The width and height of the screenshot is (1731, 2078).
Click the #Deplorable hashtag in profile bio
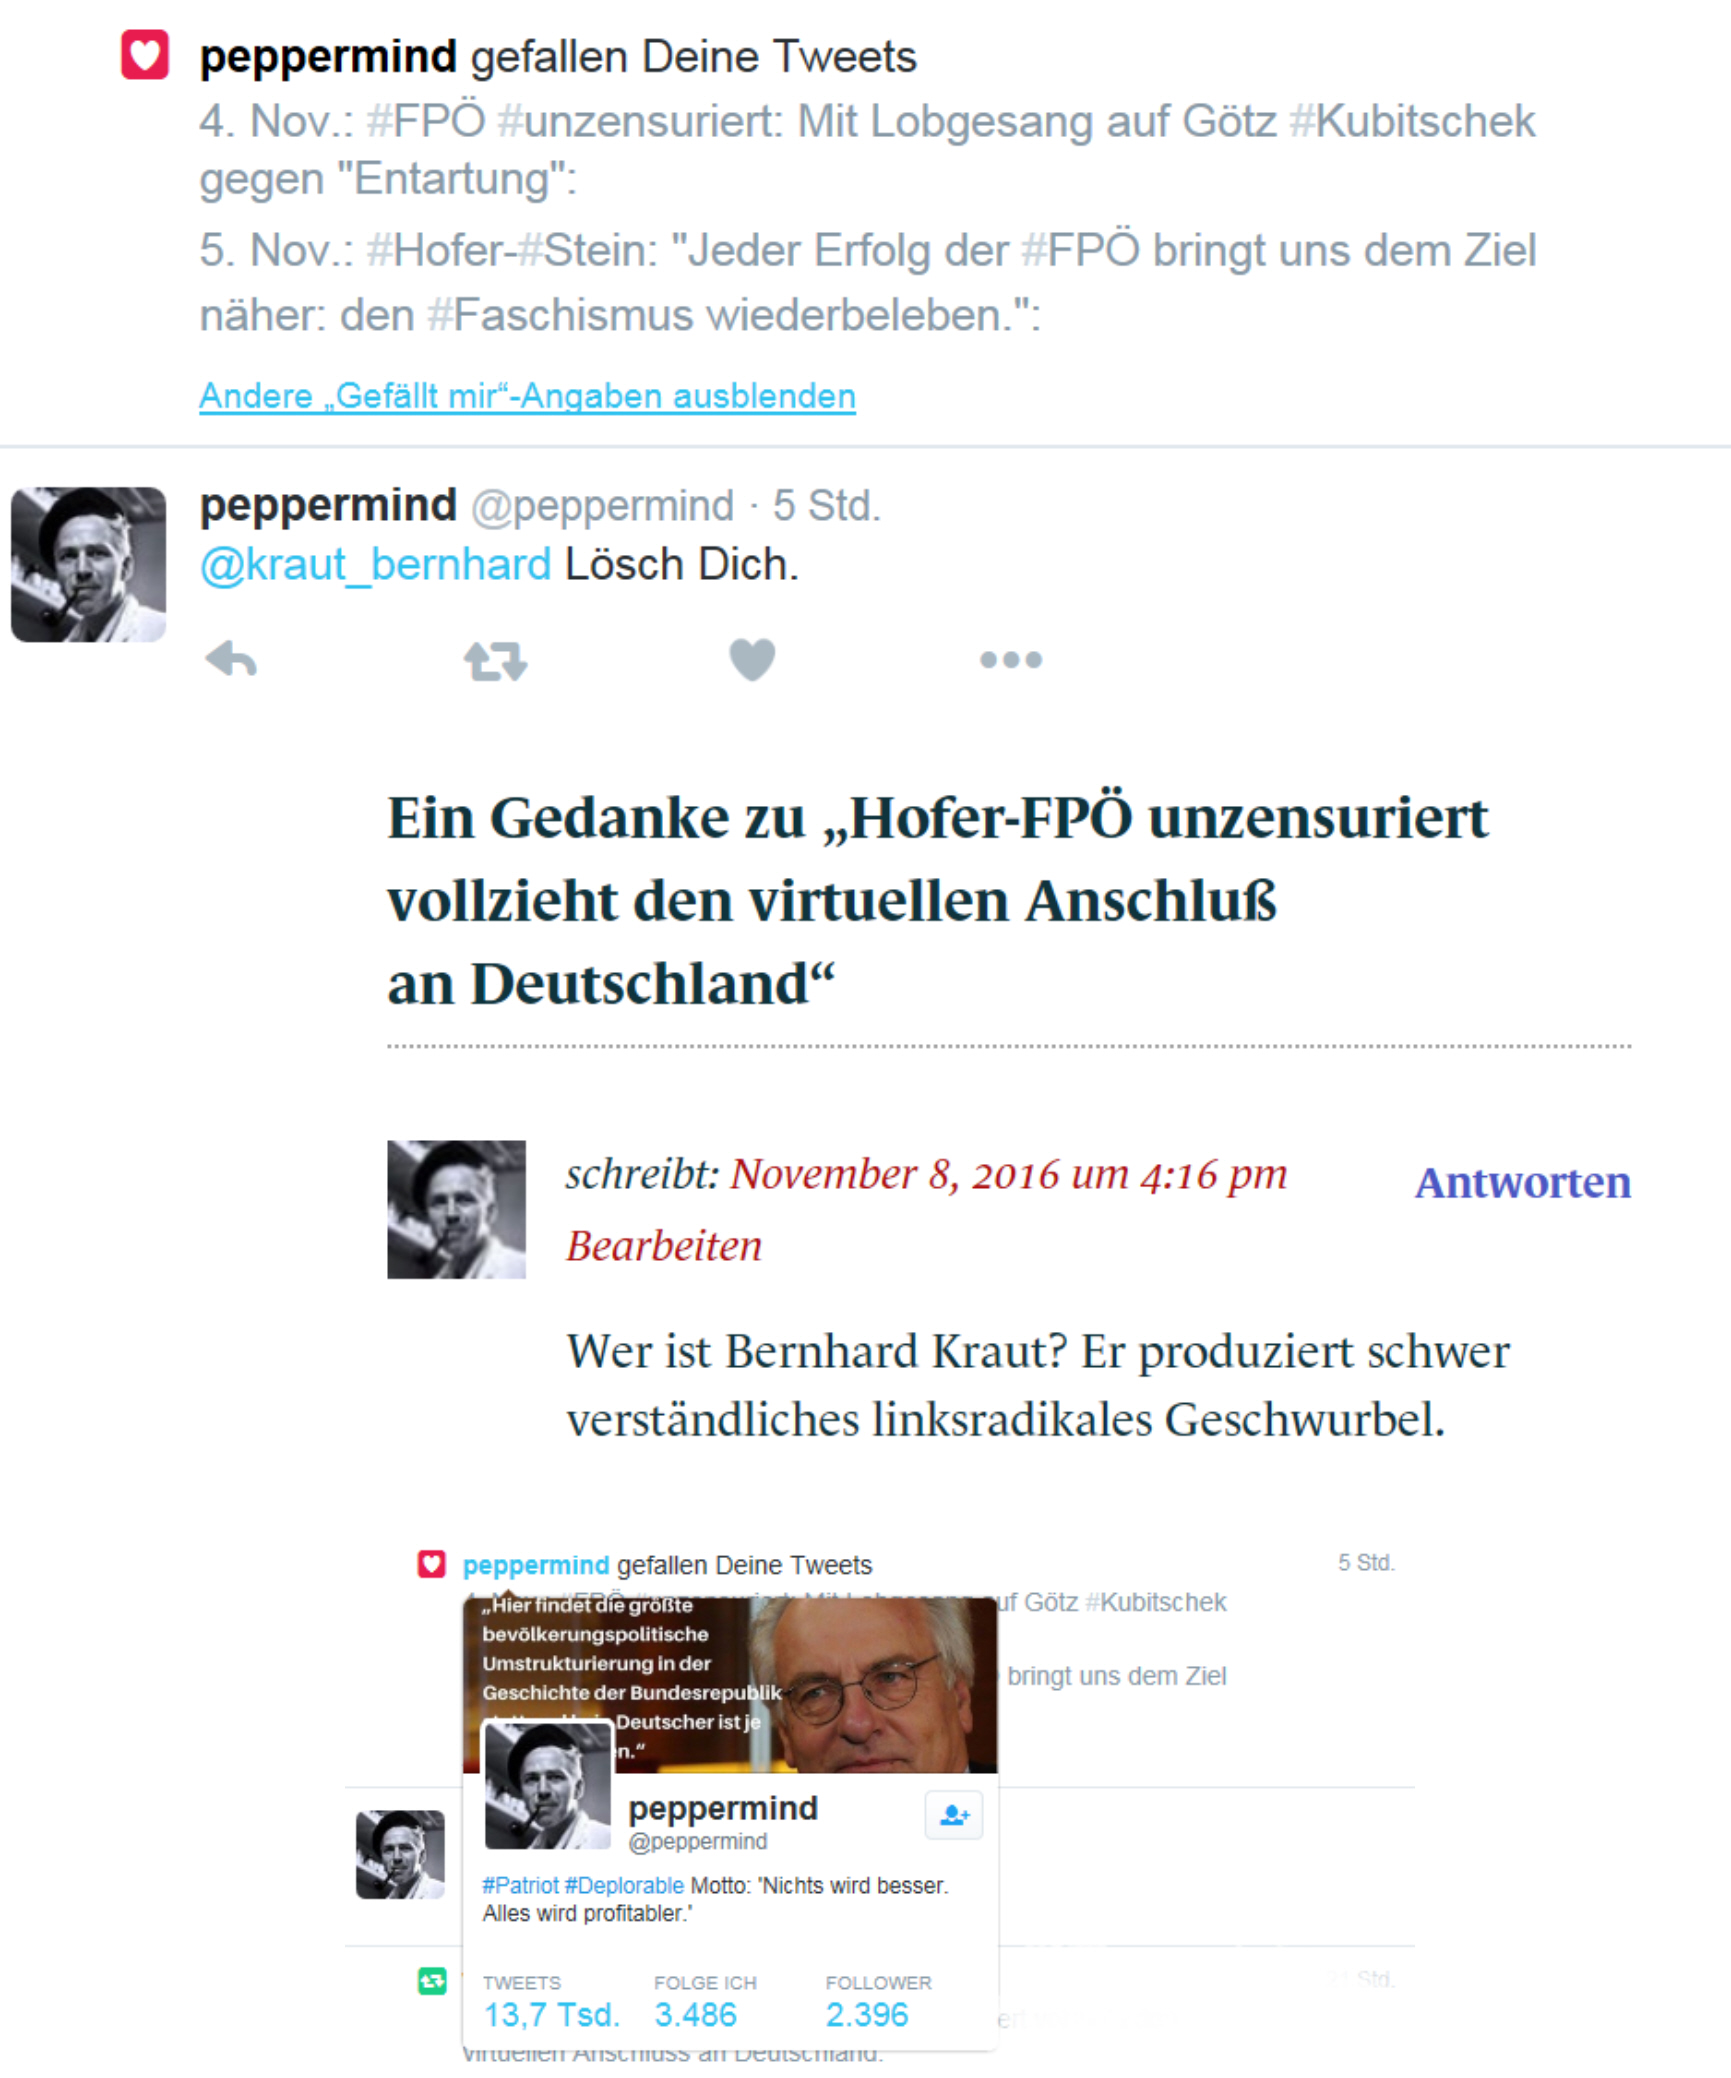tap(624, 1885)
